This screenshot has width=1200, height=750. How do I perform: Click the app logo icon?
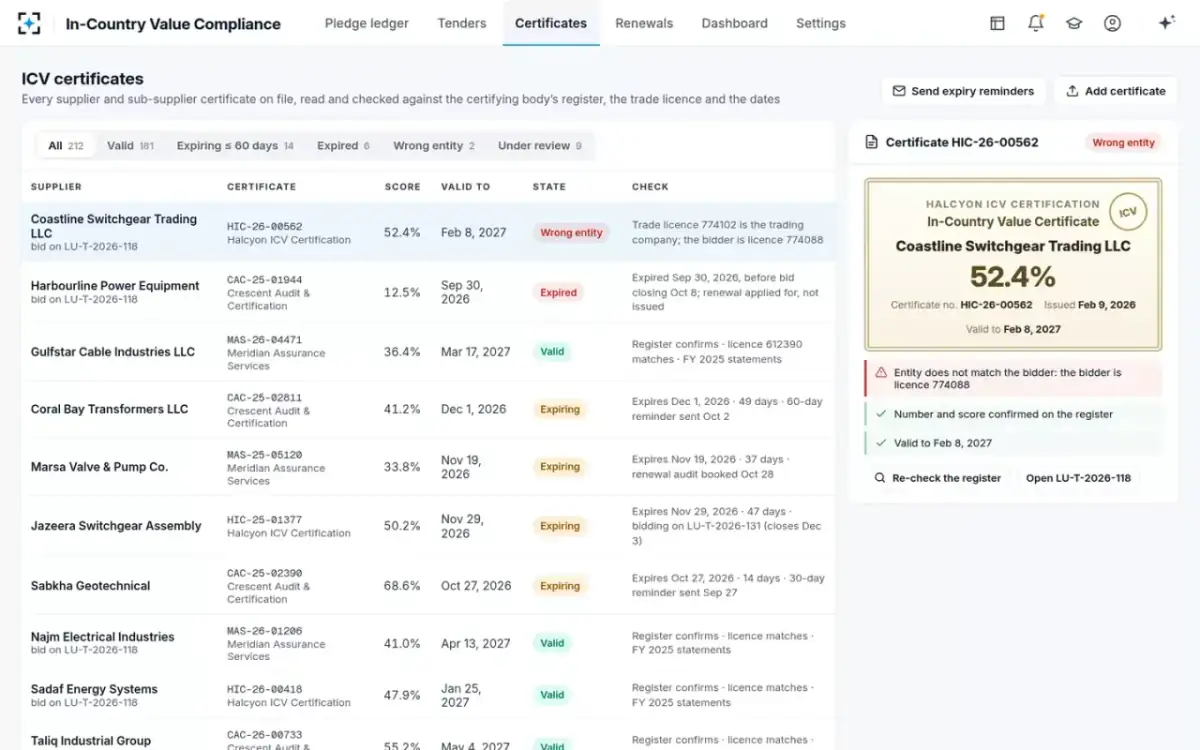29,23
